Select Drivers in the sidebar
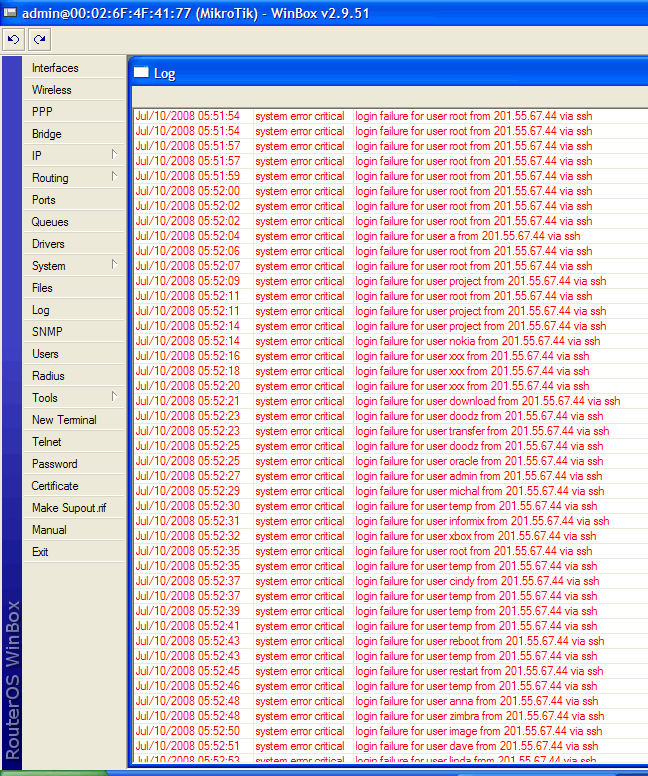Image resolution: width=648 pixels, height=776 pixels. pyautogui.click(x=74, y=244)
